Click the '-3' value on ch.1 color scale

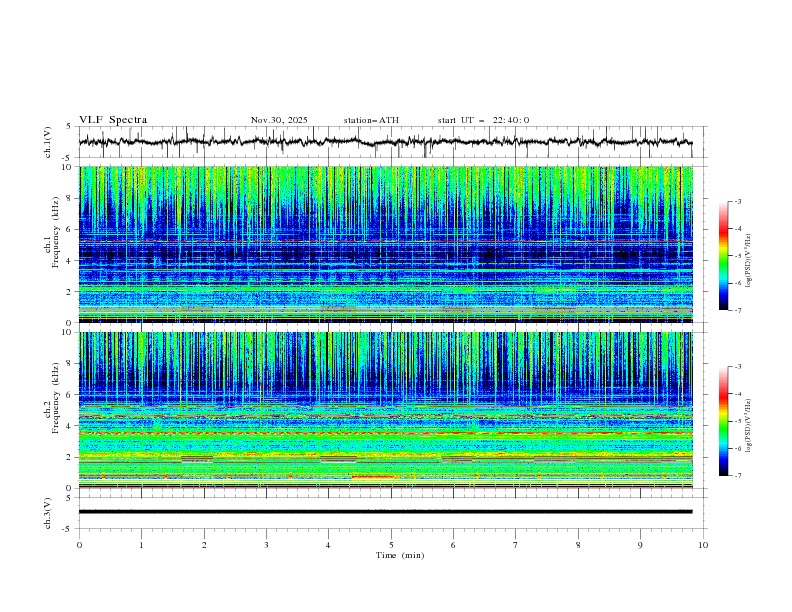click(737, 201)
